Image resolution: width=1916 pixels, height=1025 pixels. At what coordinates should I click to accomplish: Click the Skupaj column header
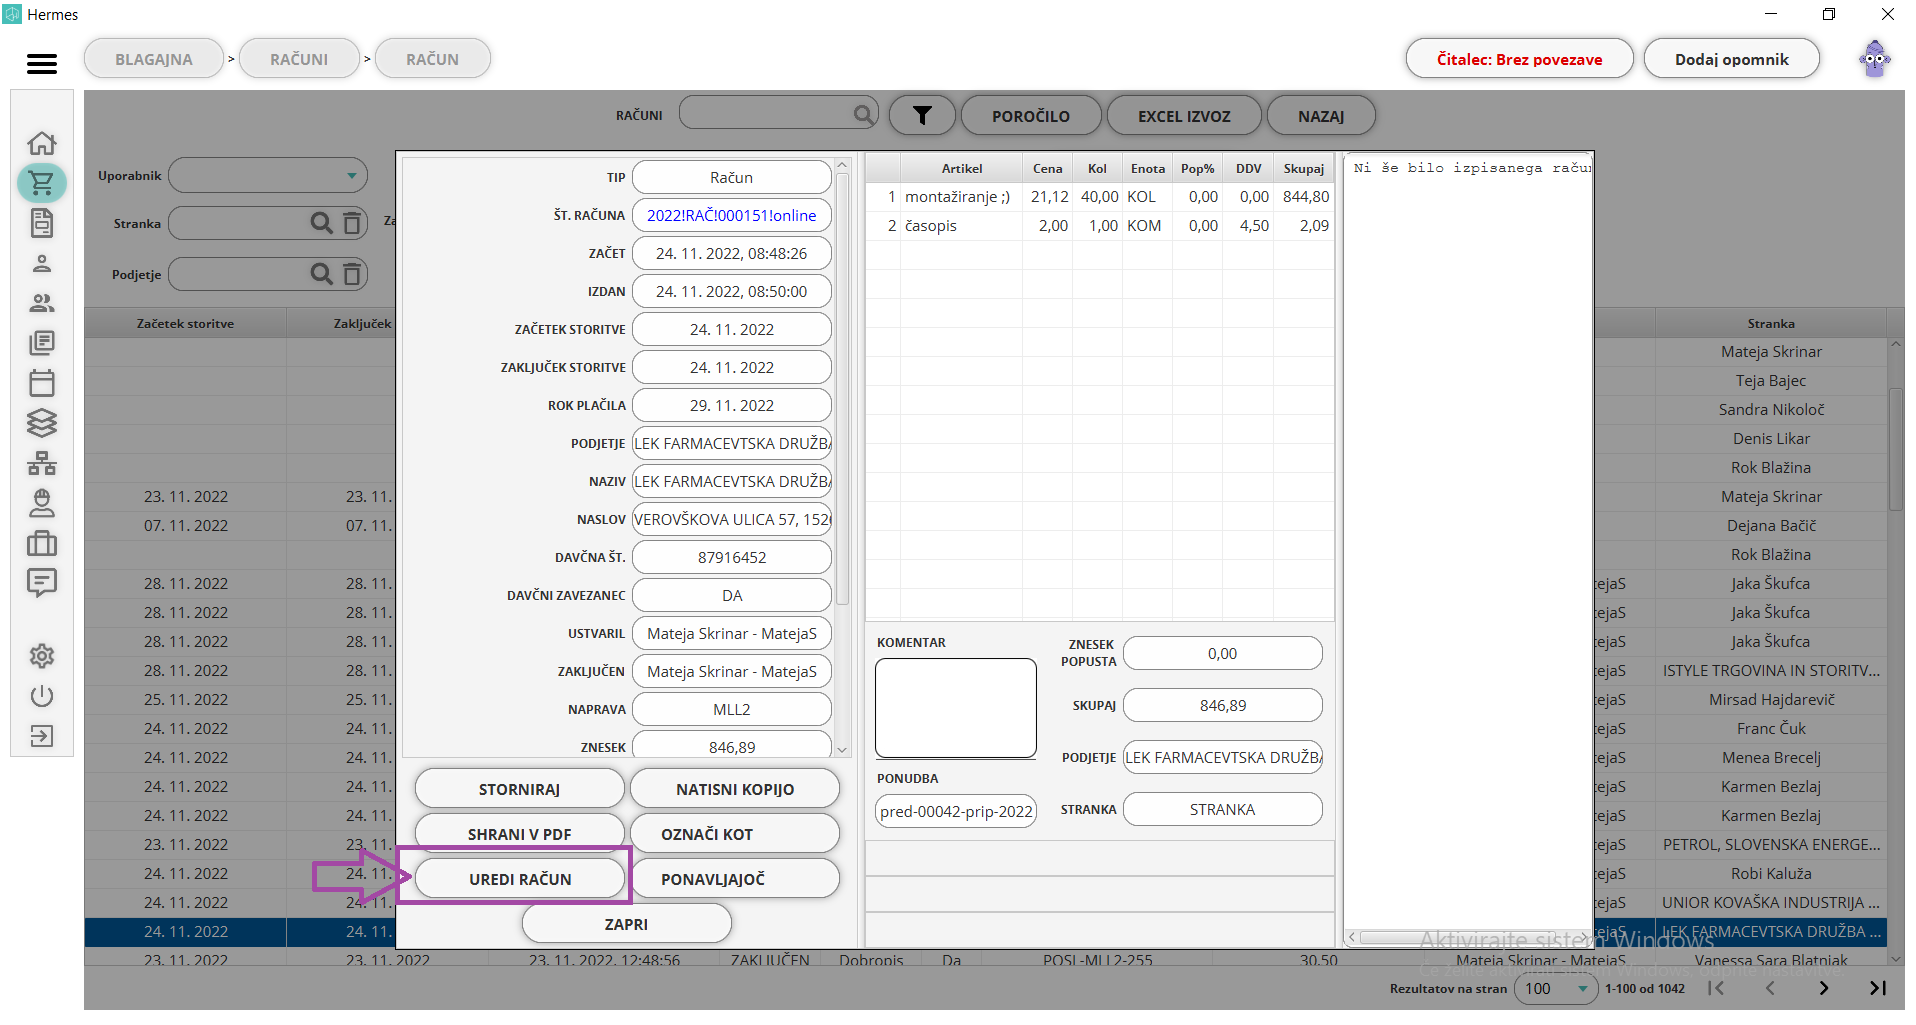1304,168
